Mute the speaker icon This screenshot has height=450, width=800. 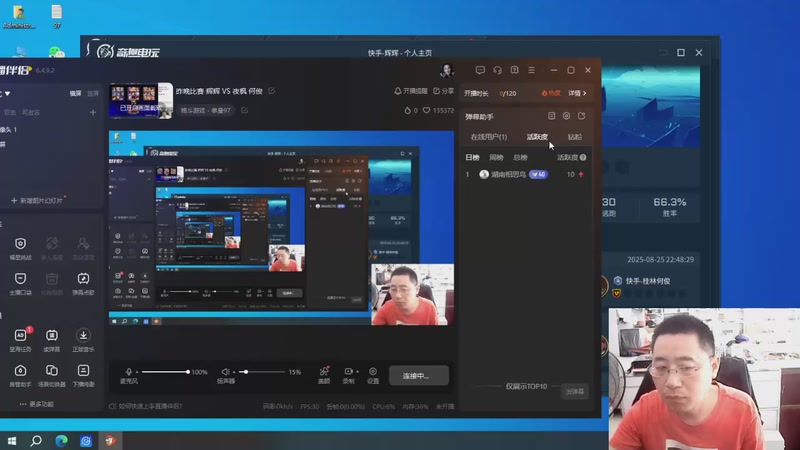226,372
